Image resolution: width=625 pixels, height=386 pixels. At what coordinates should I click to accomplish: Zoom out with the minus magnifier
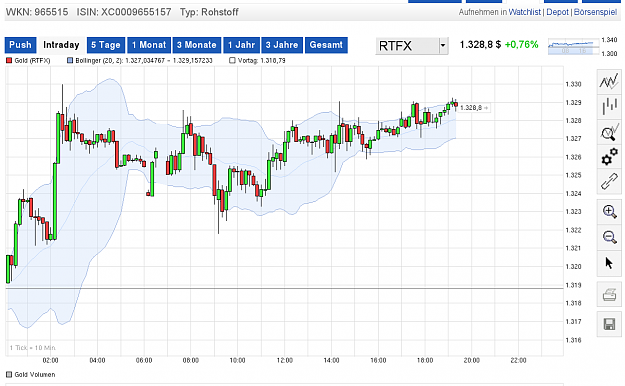pyautogui.click(x=609, y=237)
